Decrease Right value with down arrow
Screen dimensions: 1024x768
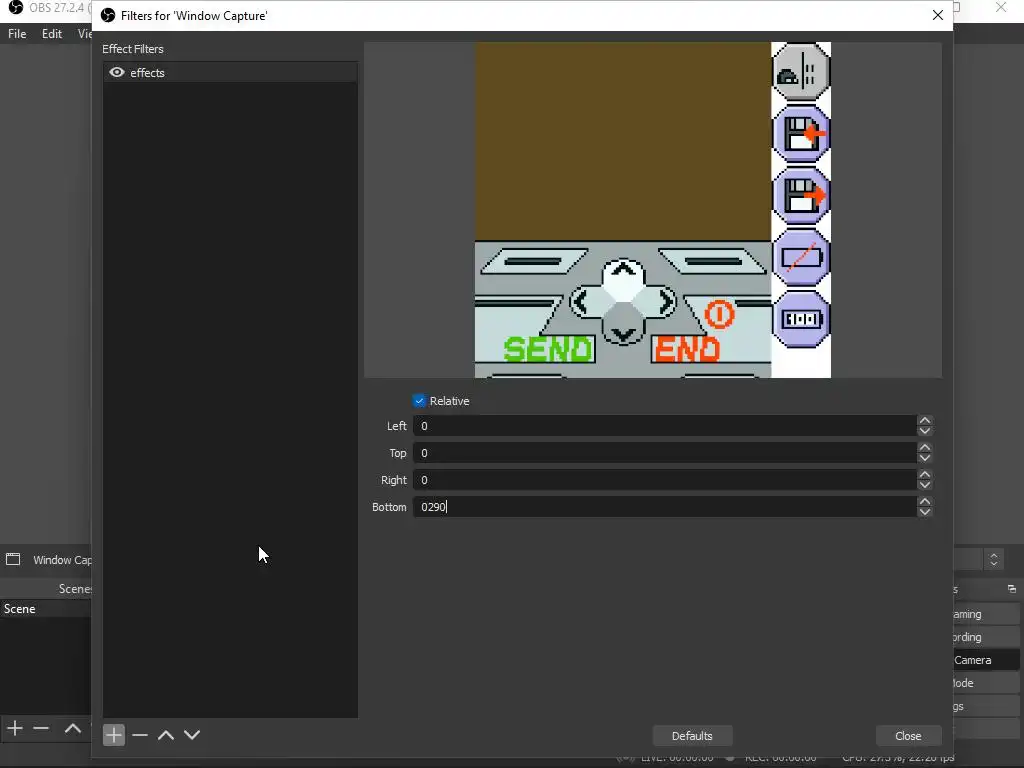[925, 485]
